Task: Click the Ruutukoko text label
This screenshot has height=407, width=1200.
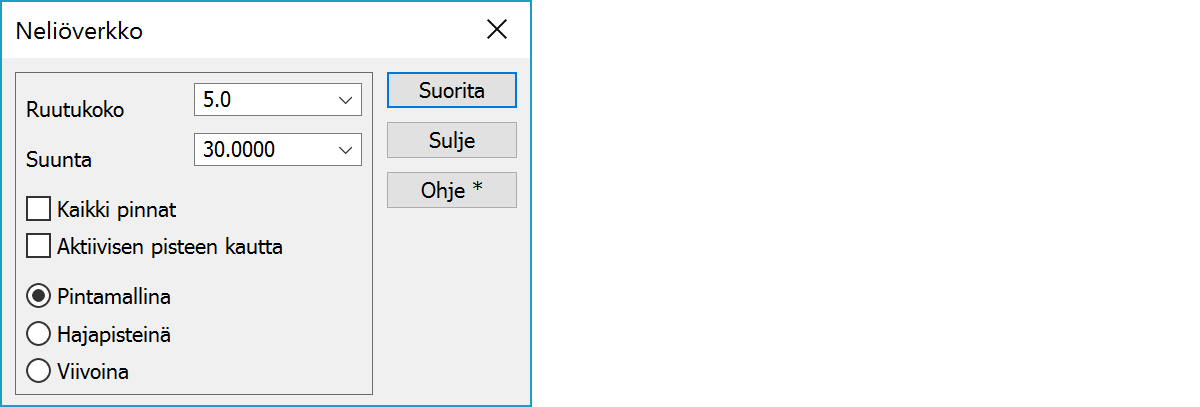Action: (x=75, y=110)
